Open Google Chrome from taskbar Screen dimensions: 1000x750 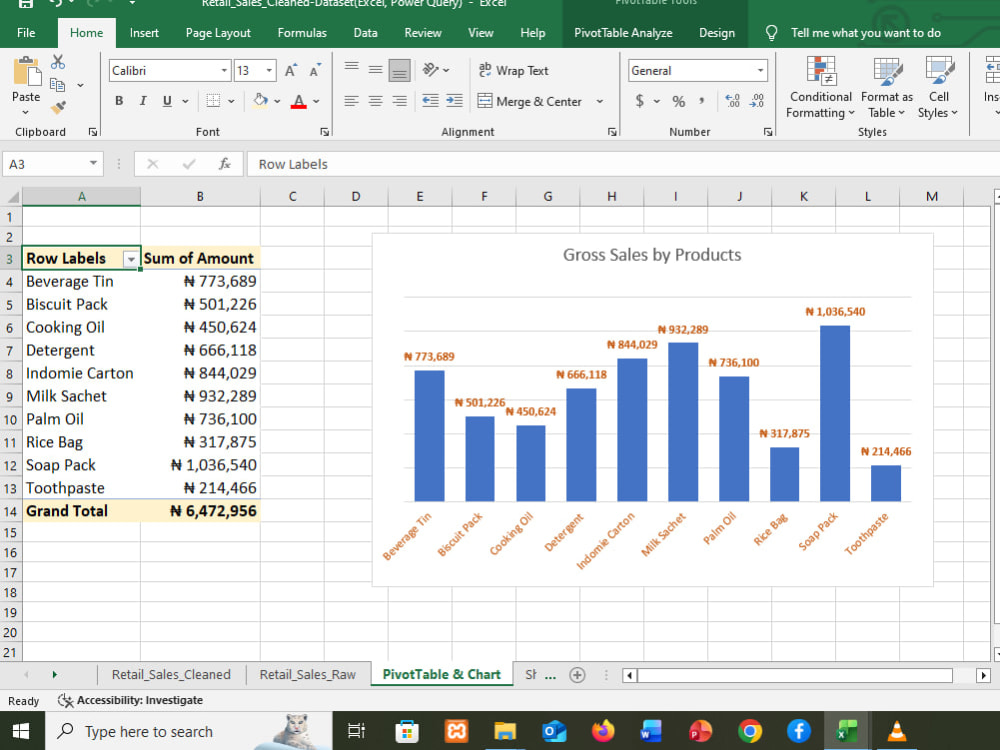click(750, 731)
